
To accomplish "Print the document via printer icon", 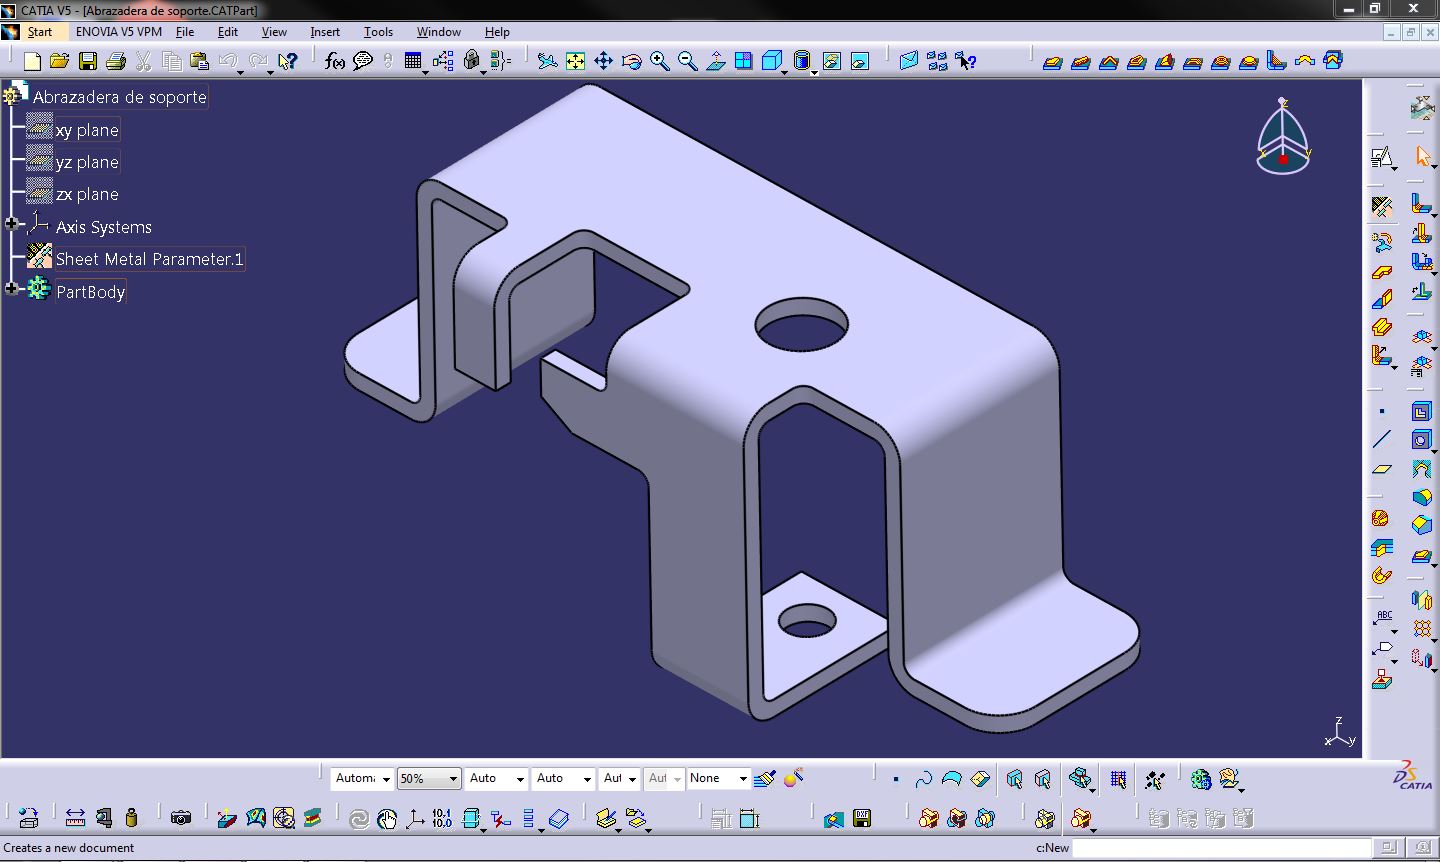I will tap(116, 62).
